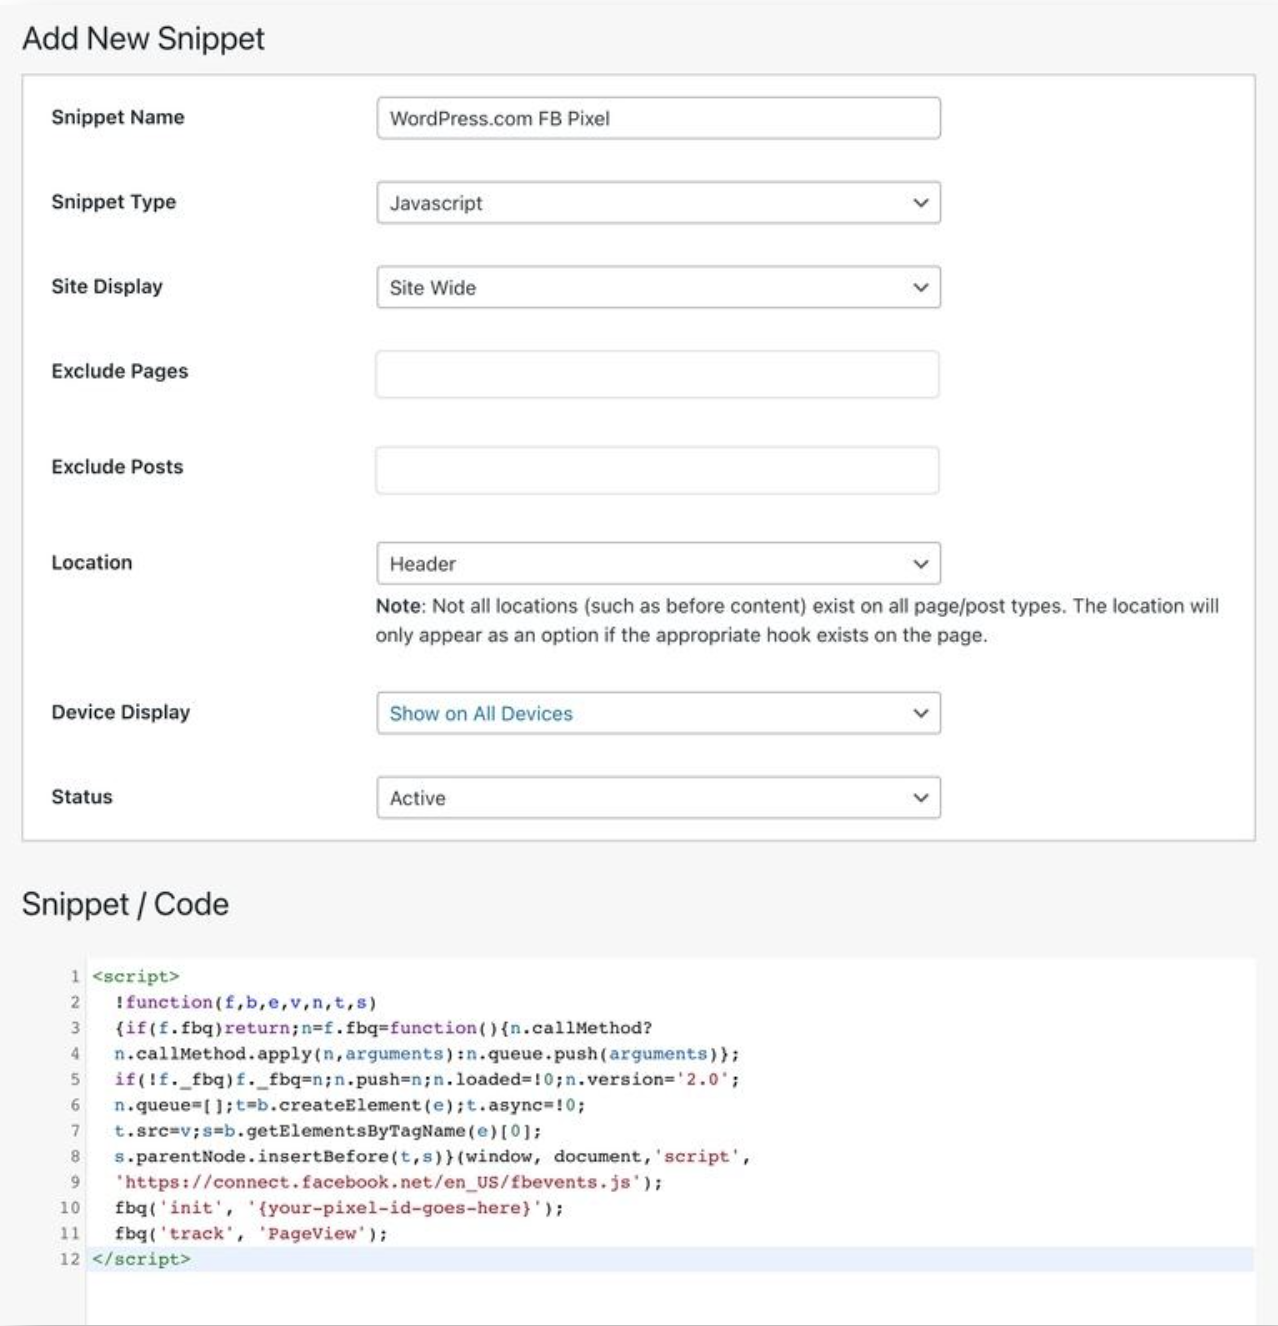Click line number 1 in code gutter
This screenshot has width=1278, height=1326.
(x=75, y=976)
